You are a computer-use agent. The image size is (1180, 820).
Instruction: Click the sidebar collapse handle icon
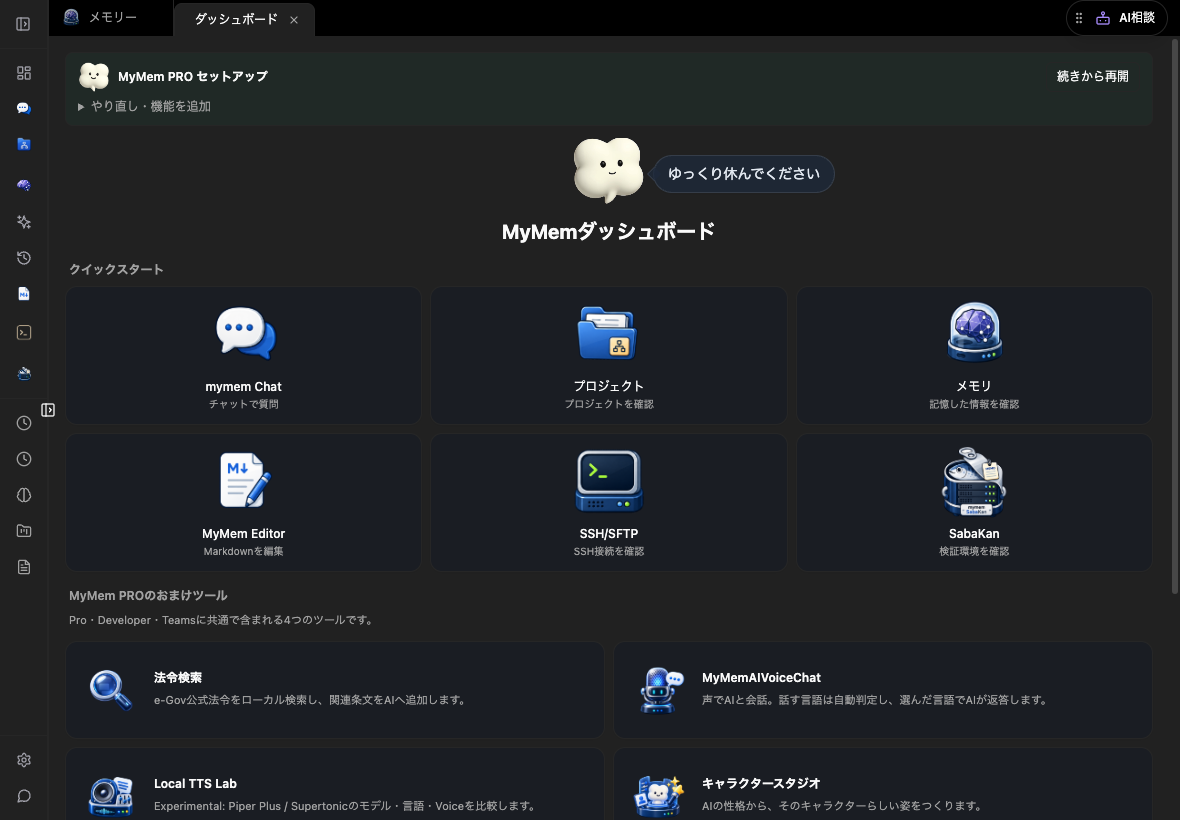48,410
